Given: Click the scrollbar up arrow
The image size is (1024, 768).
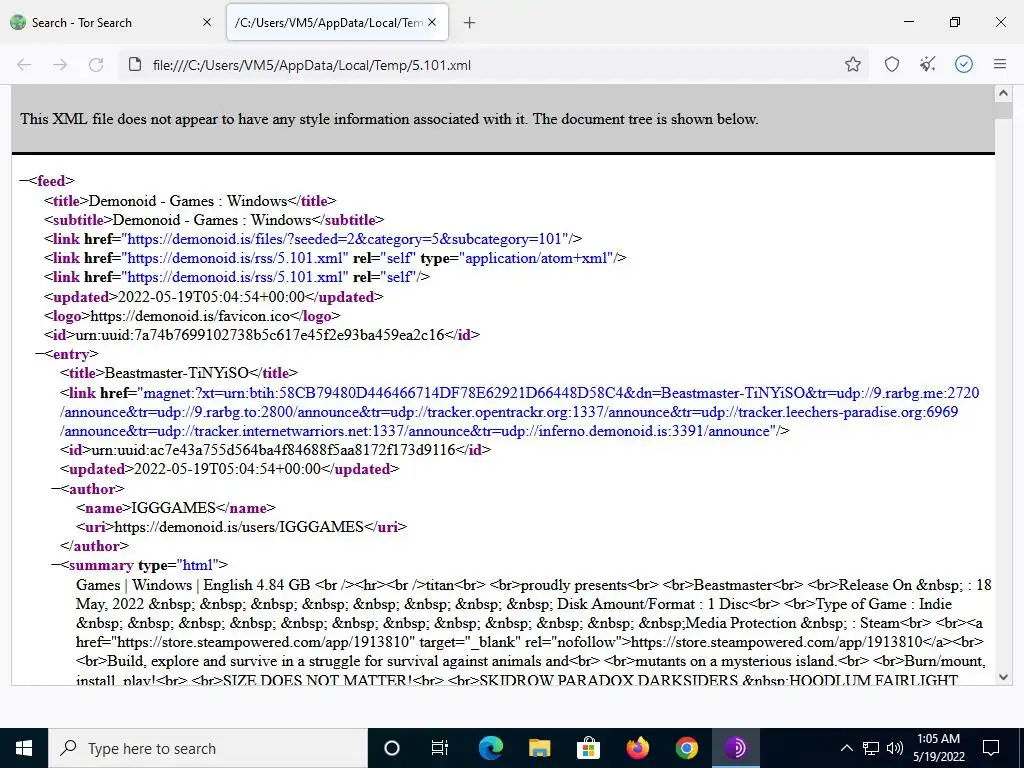Looking at the screenshot, I should (x=1003, y=93).
